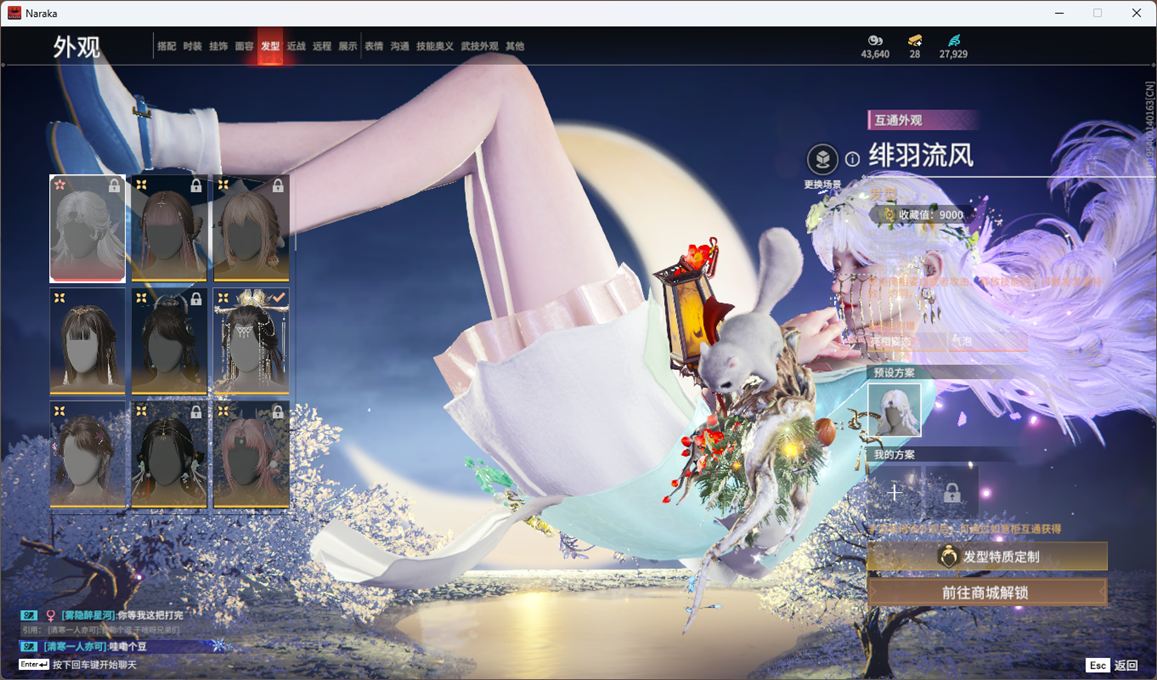The height and width of the screenshot is (680, 1157).
Task: Select the highlighted 发型 hairstyle tab
Action: pos(270,46)
